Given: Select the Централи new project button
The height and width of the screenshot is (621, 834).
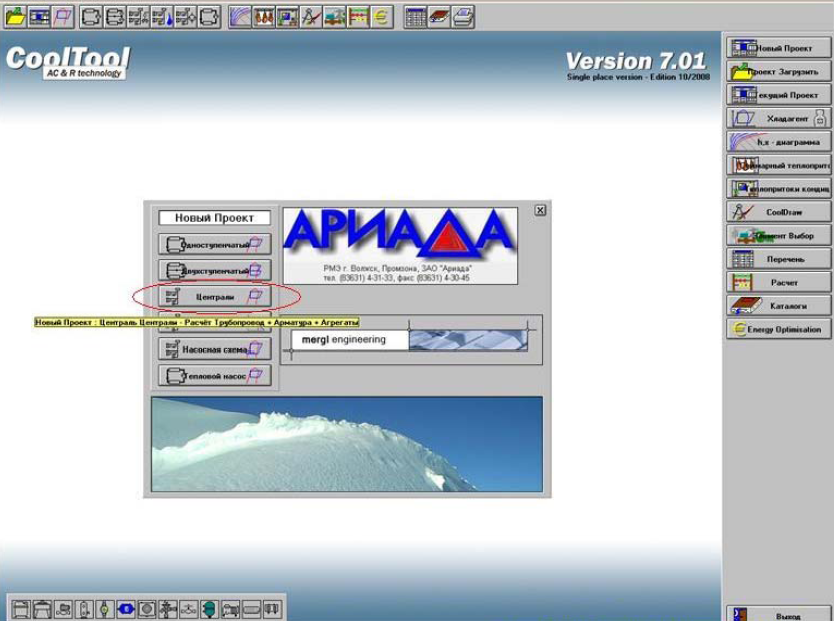Looking at the screenshot, I should (214, 297).
